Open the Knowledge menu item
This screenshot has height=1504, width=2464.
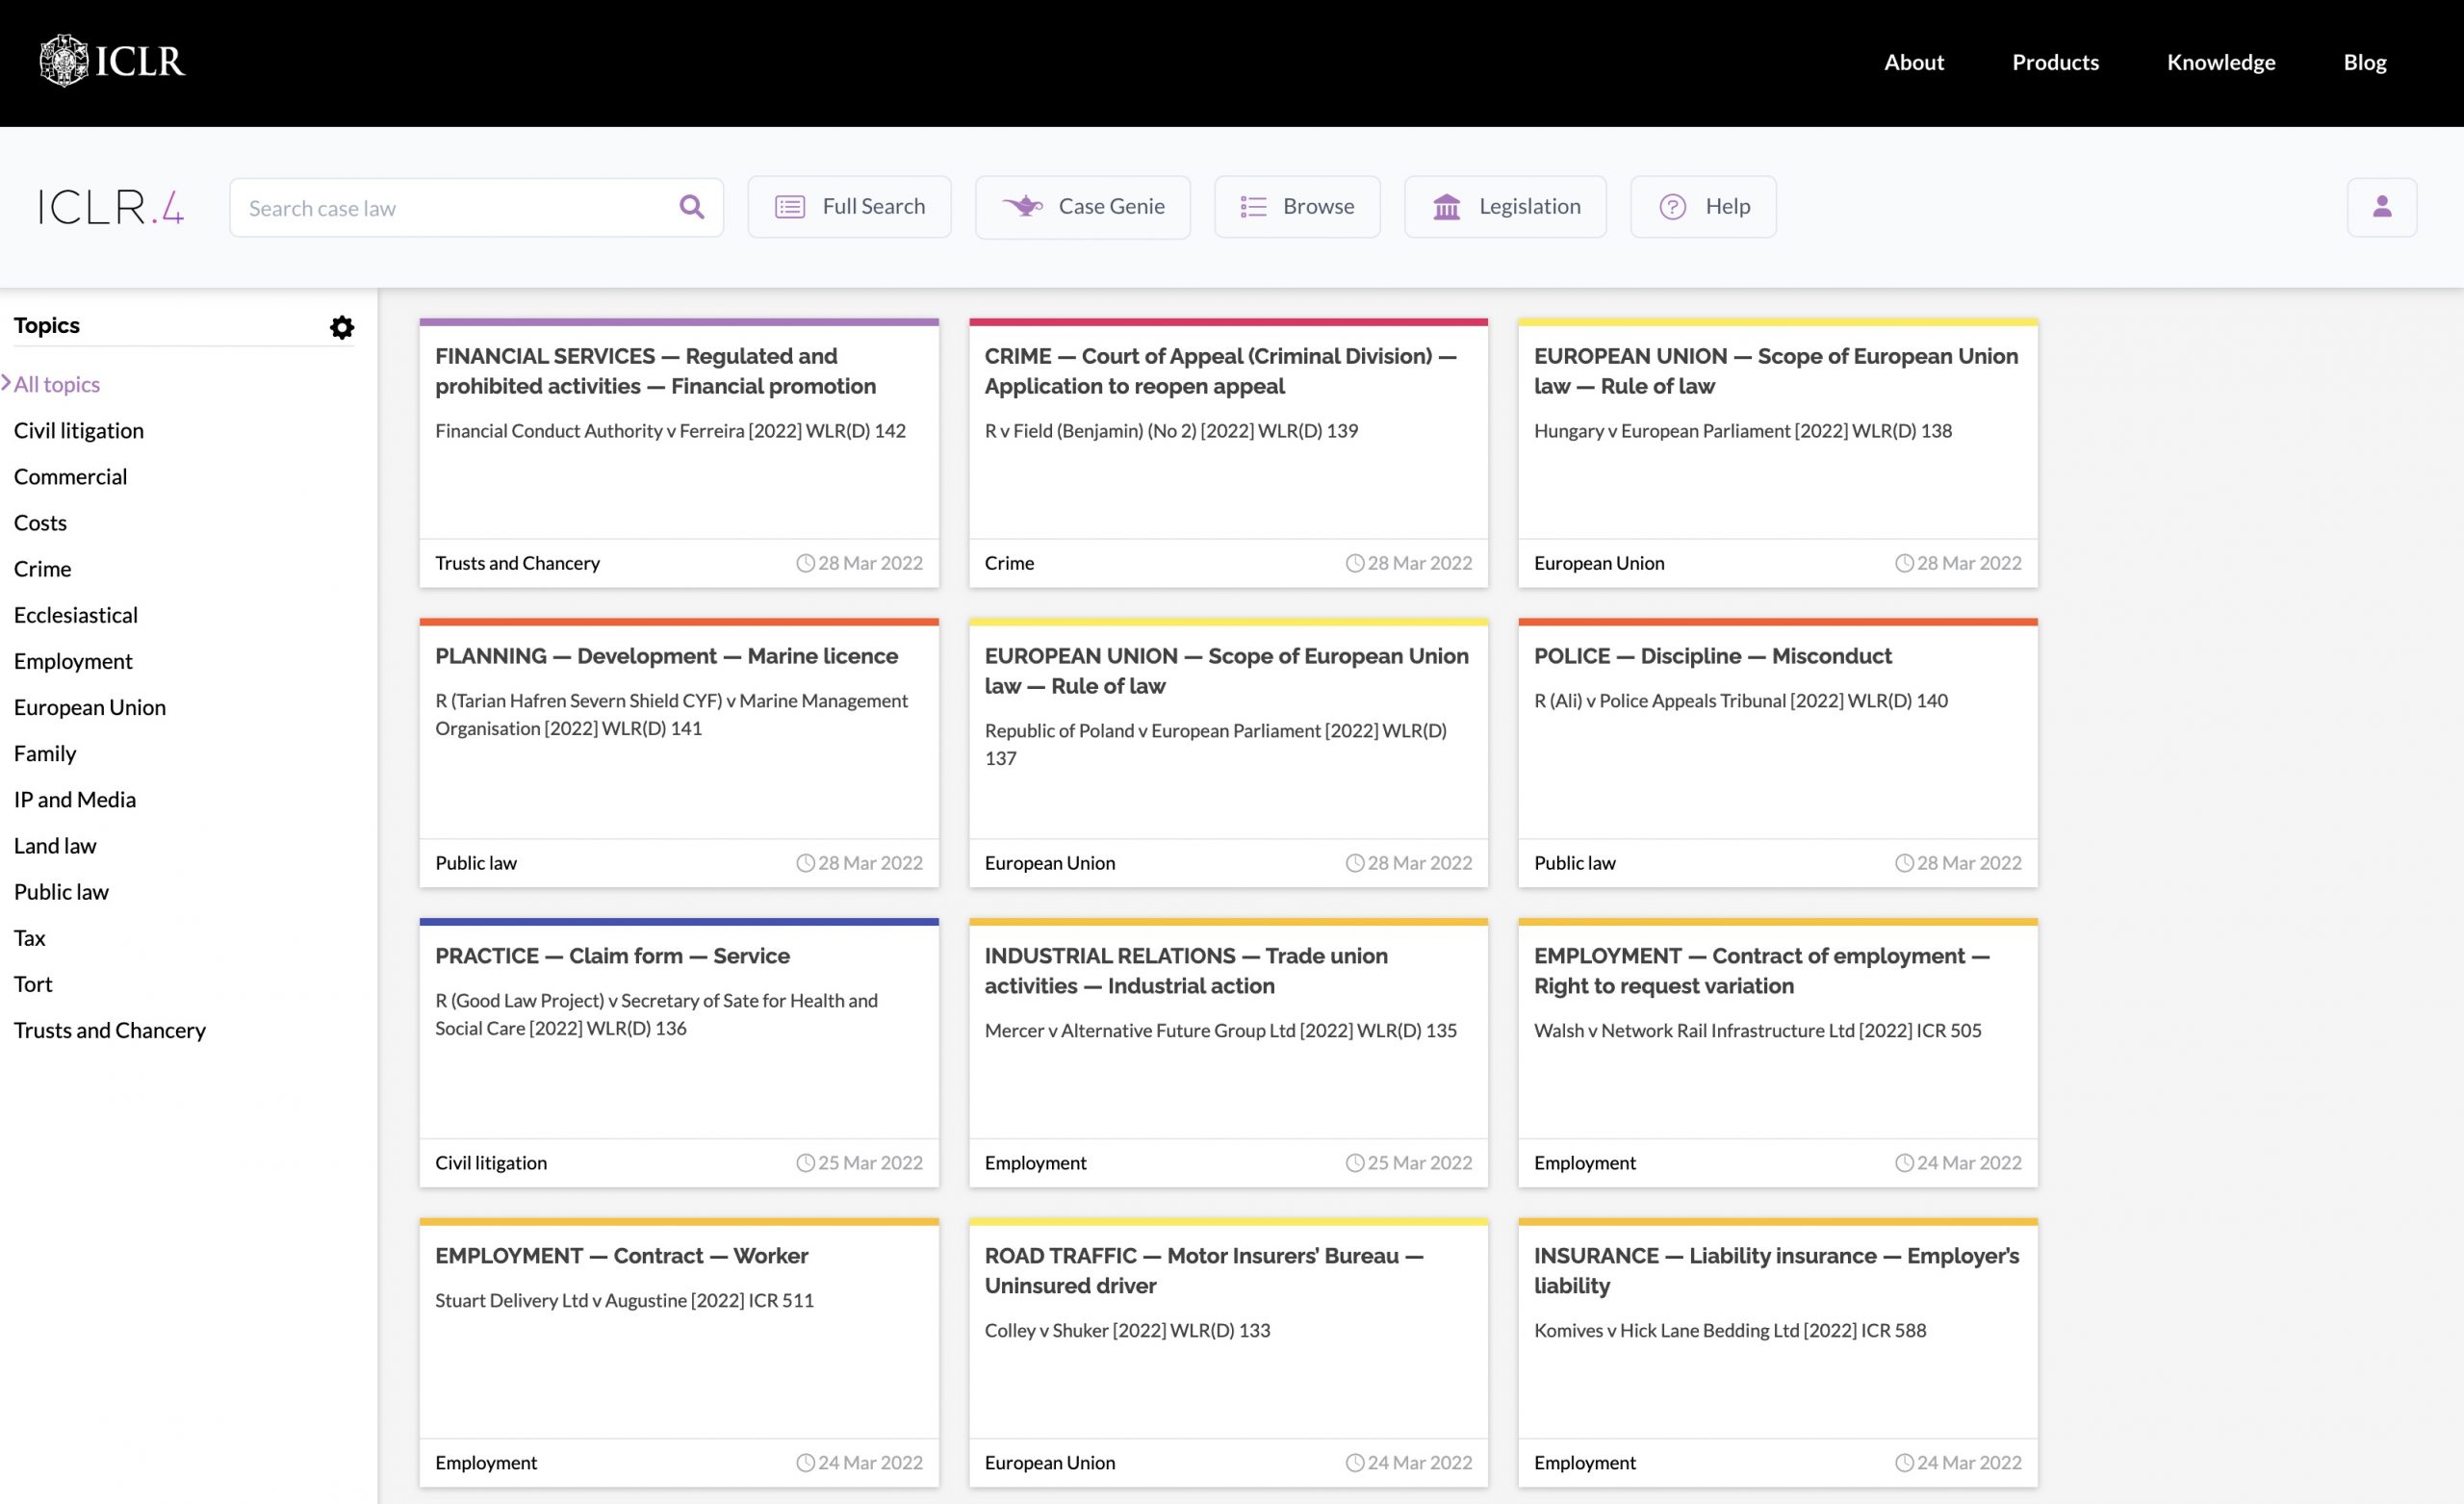point(2221,61)
